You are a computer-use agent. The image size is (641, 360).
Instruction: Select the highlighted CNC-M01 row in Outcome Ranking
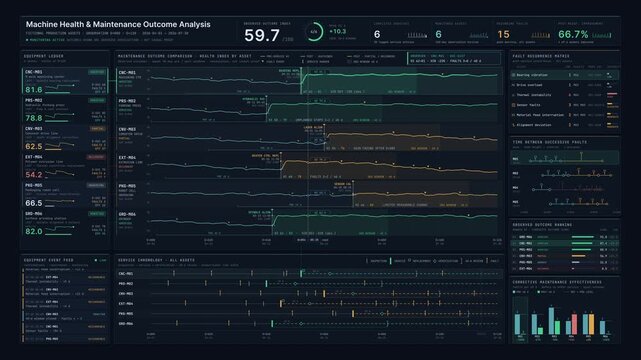point(565,243)
